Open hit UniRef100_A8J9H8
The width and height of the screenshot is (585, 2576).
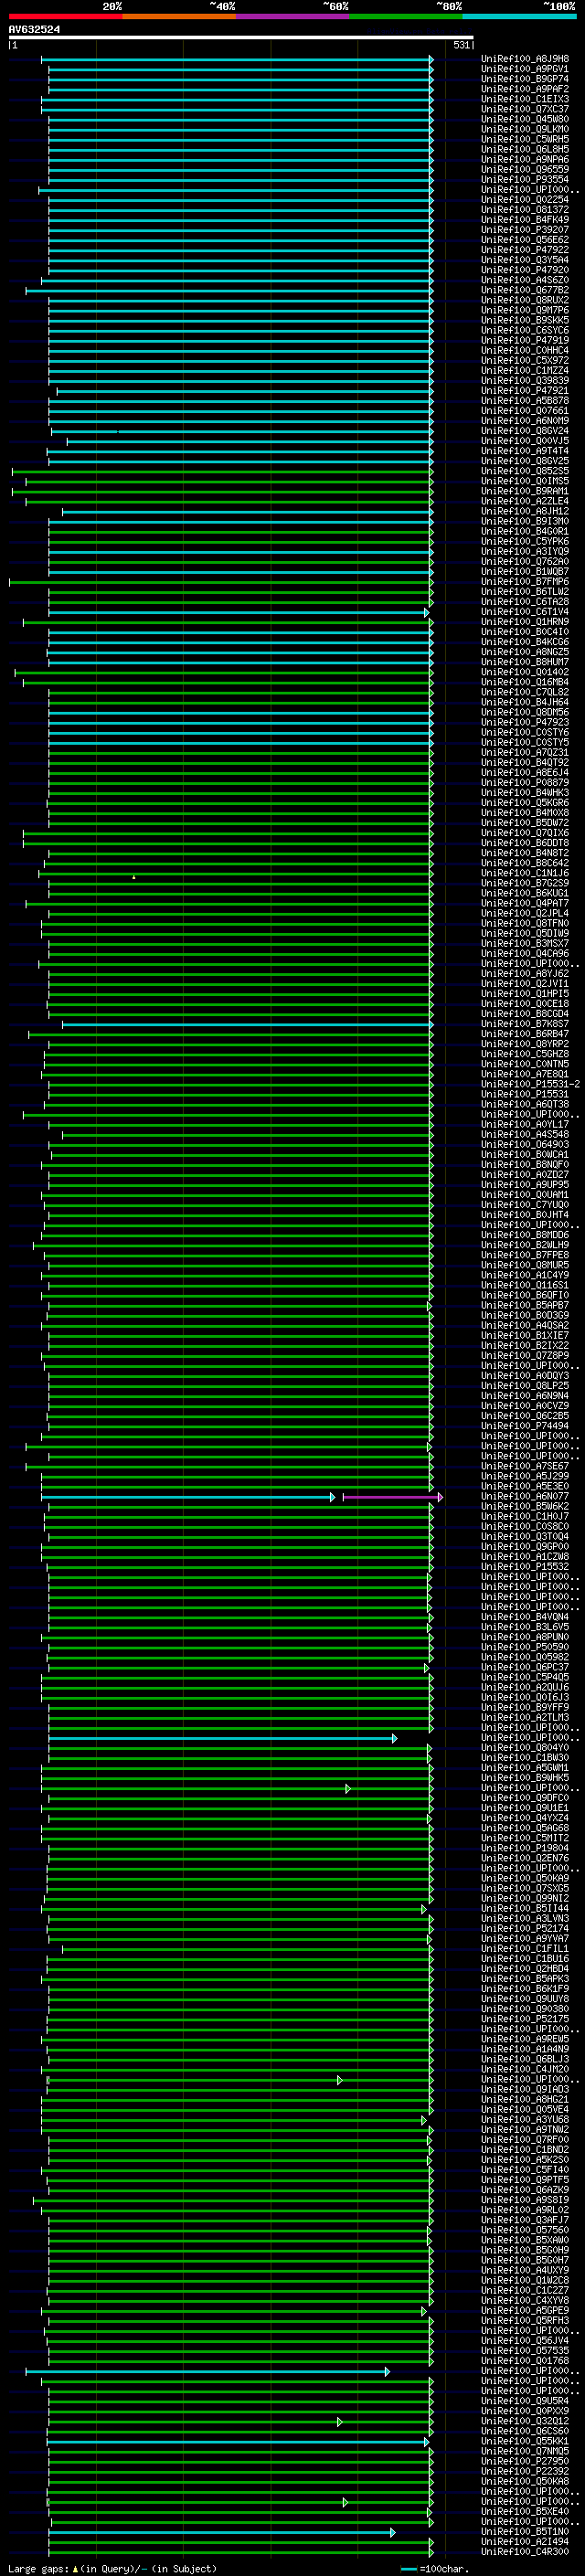click(525, 59)
